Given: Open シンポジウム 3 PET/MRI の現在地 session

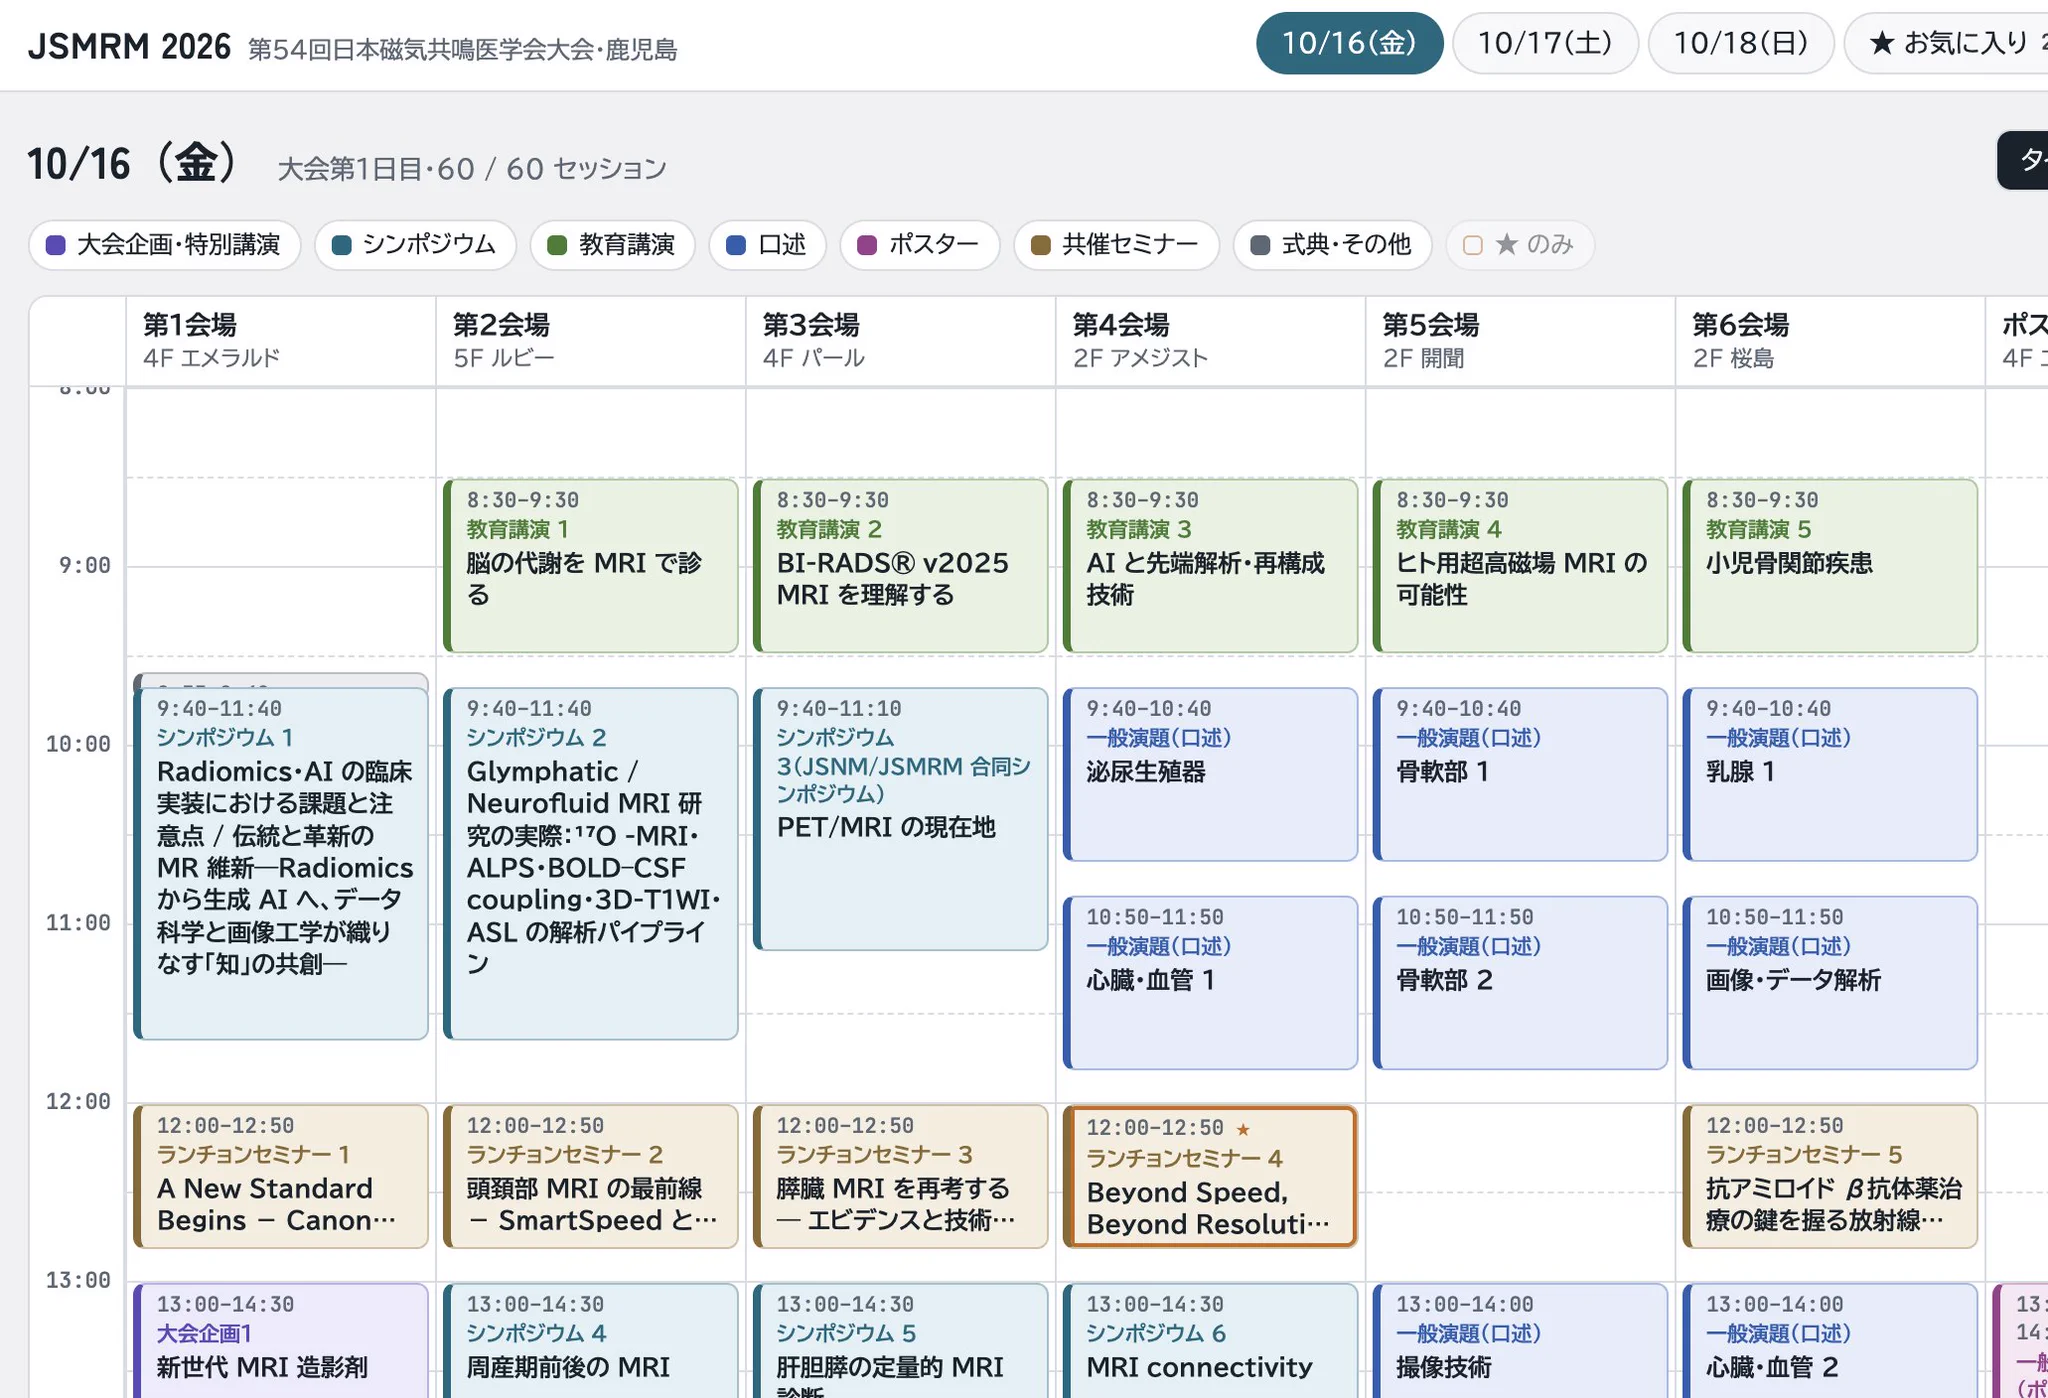Looking at the screenshot, I should (x=901, y=819).
